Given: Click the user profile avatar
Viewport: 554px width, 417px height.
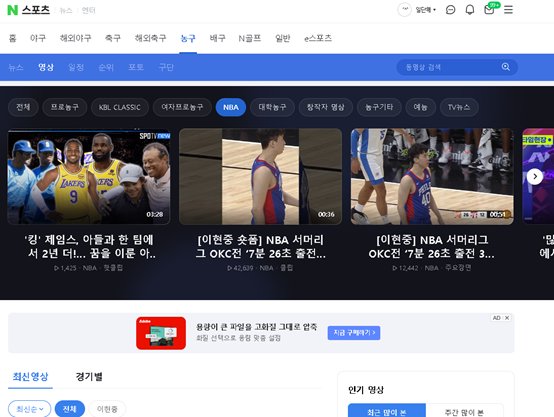Looking at the screenshot, I should (405, 10).
